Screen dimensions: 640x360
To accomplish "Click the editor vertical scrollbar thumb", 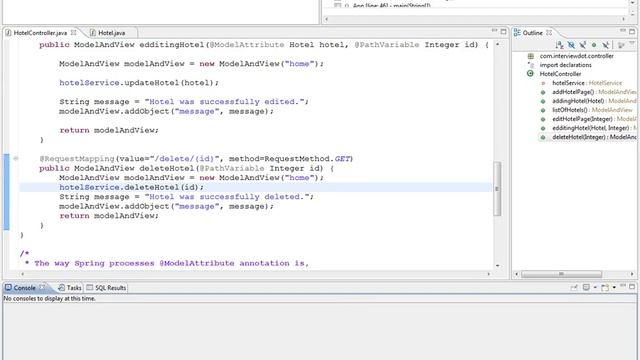I will 497,188.
